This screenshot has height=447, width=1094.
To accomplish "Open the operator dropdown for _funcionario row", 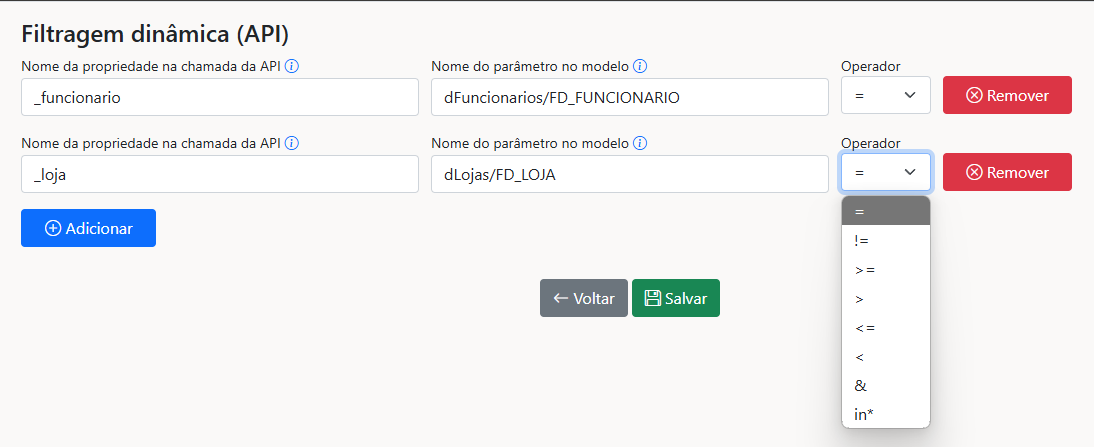I will 886,96.
